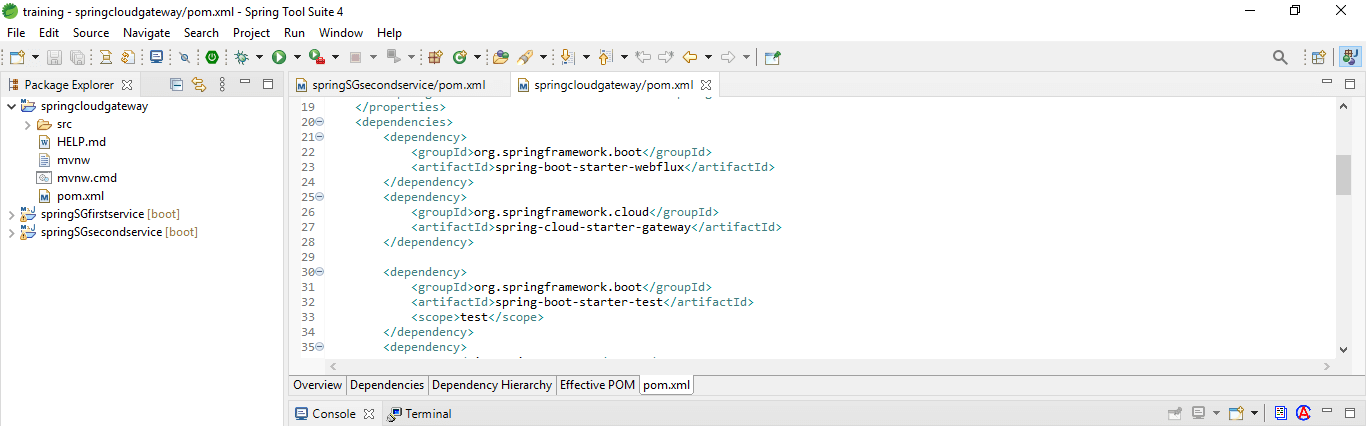Select the Java perspective button
Screen dimensions: 1366x426
click(x=1348, y=57)
